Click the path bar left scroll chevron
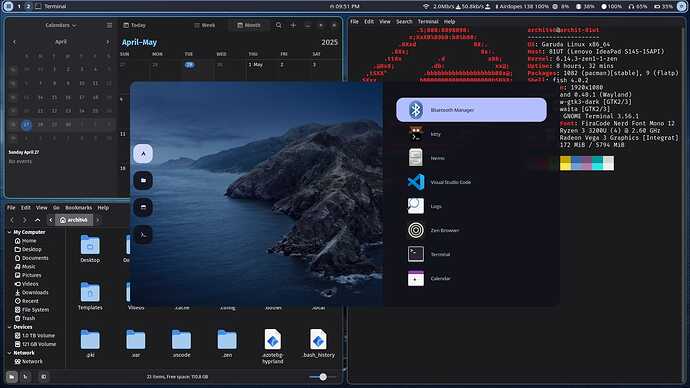This screenshot has width=690, height=388. click(x=51, y=220)
